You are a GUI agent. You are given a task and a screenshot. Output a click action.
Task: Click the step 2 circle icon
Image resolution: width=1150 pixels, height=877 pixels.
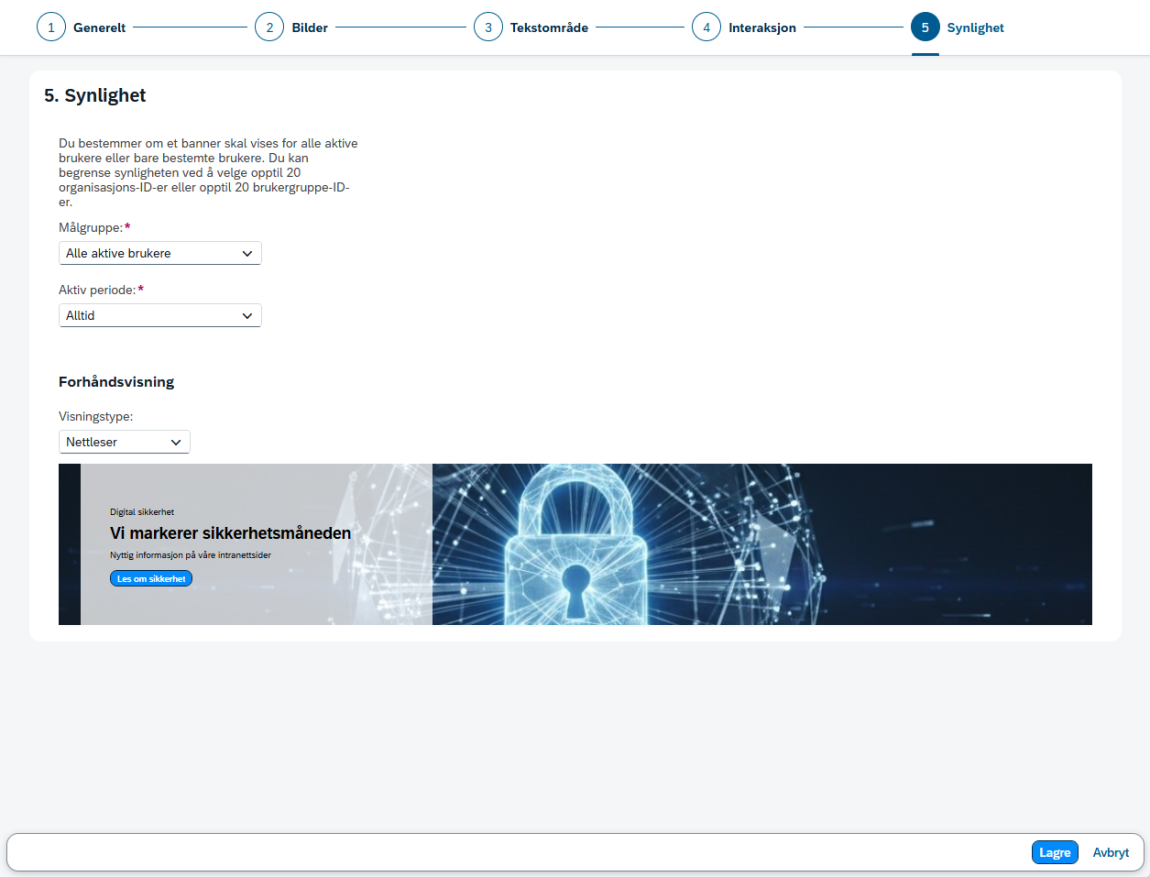coord(269,27)
